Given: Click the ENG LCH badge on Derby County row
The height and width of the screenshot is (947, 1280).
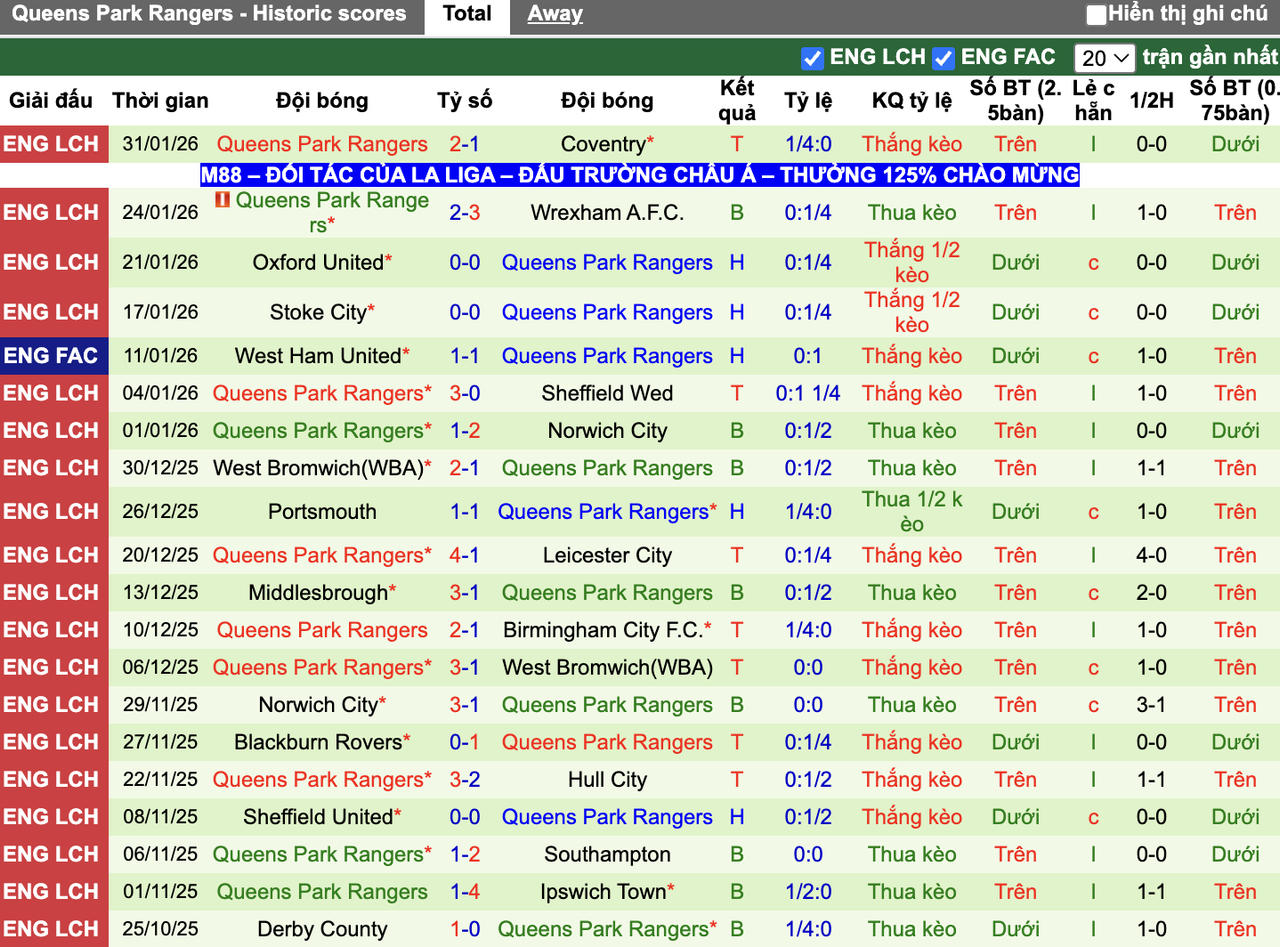Looking at the screenshot, I should point(54,929).
